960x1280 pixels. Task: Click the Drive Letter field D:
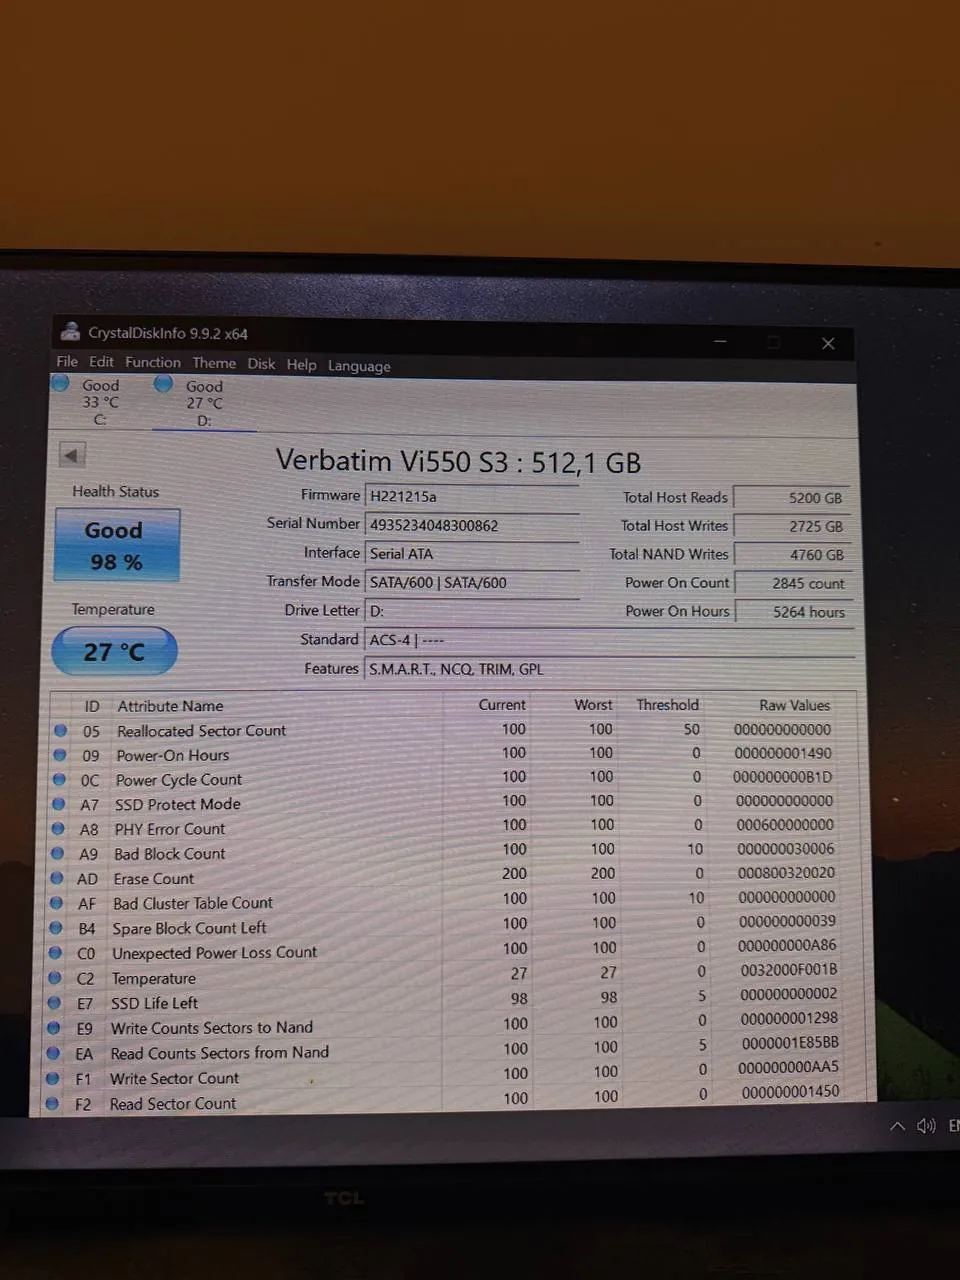(x=472, y=610)
